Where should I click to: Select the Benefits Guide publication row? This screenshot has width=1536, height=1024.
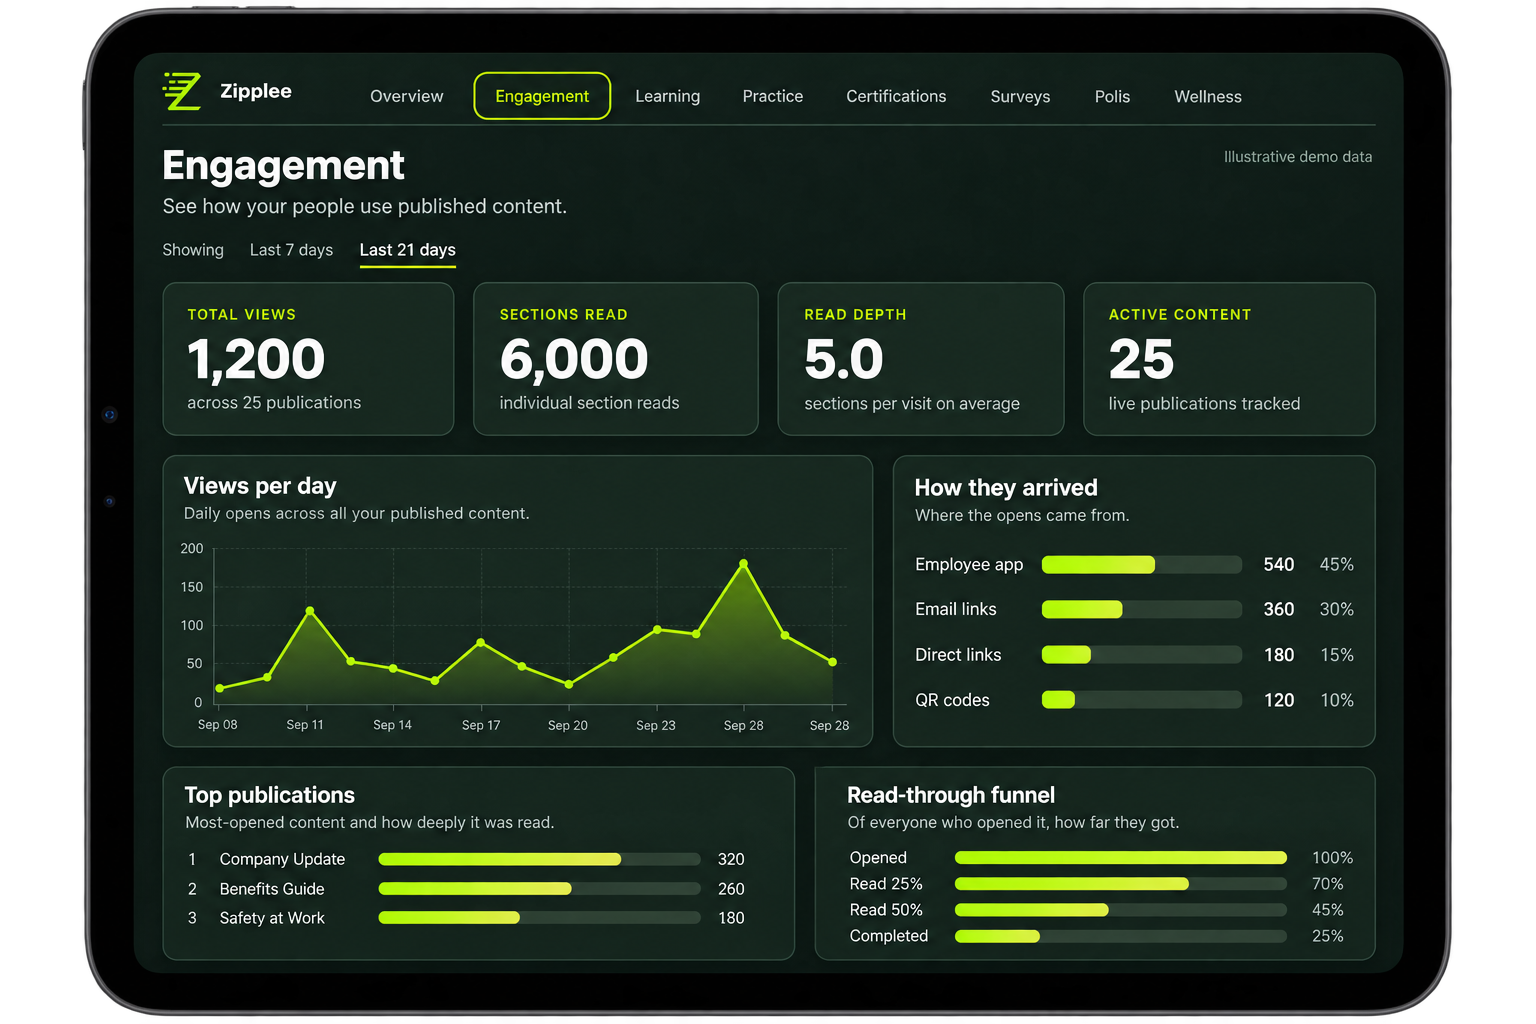[x=466, y=889]
